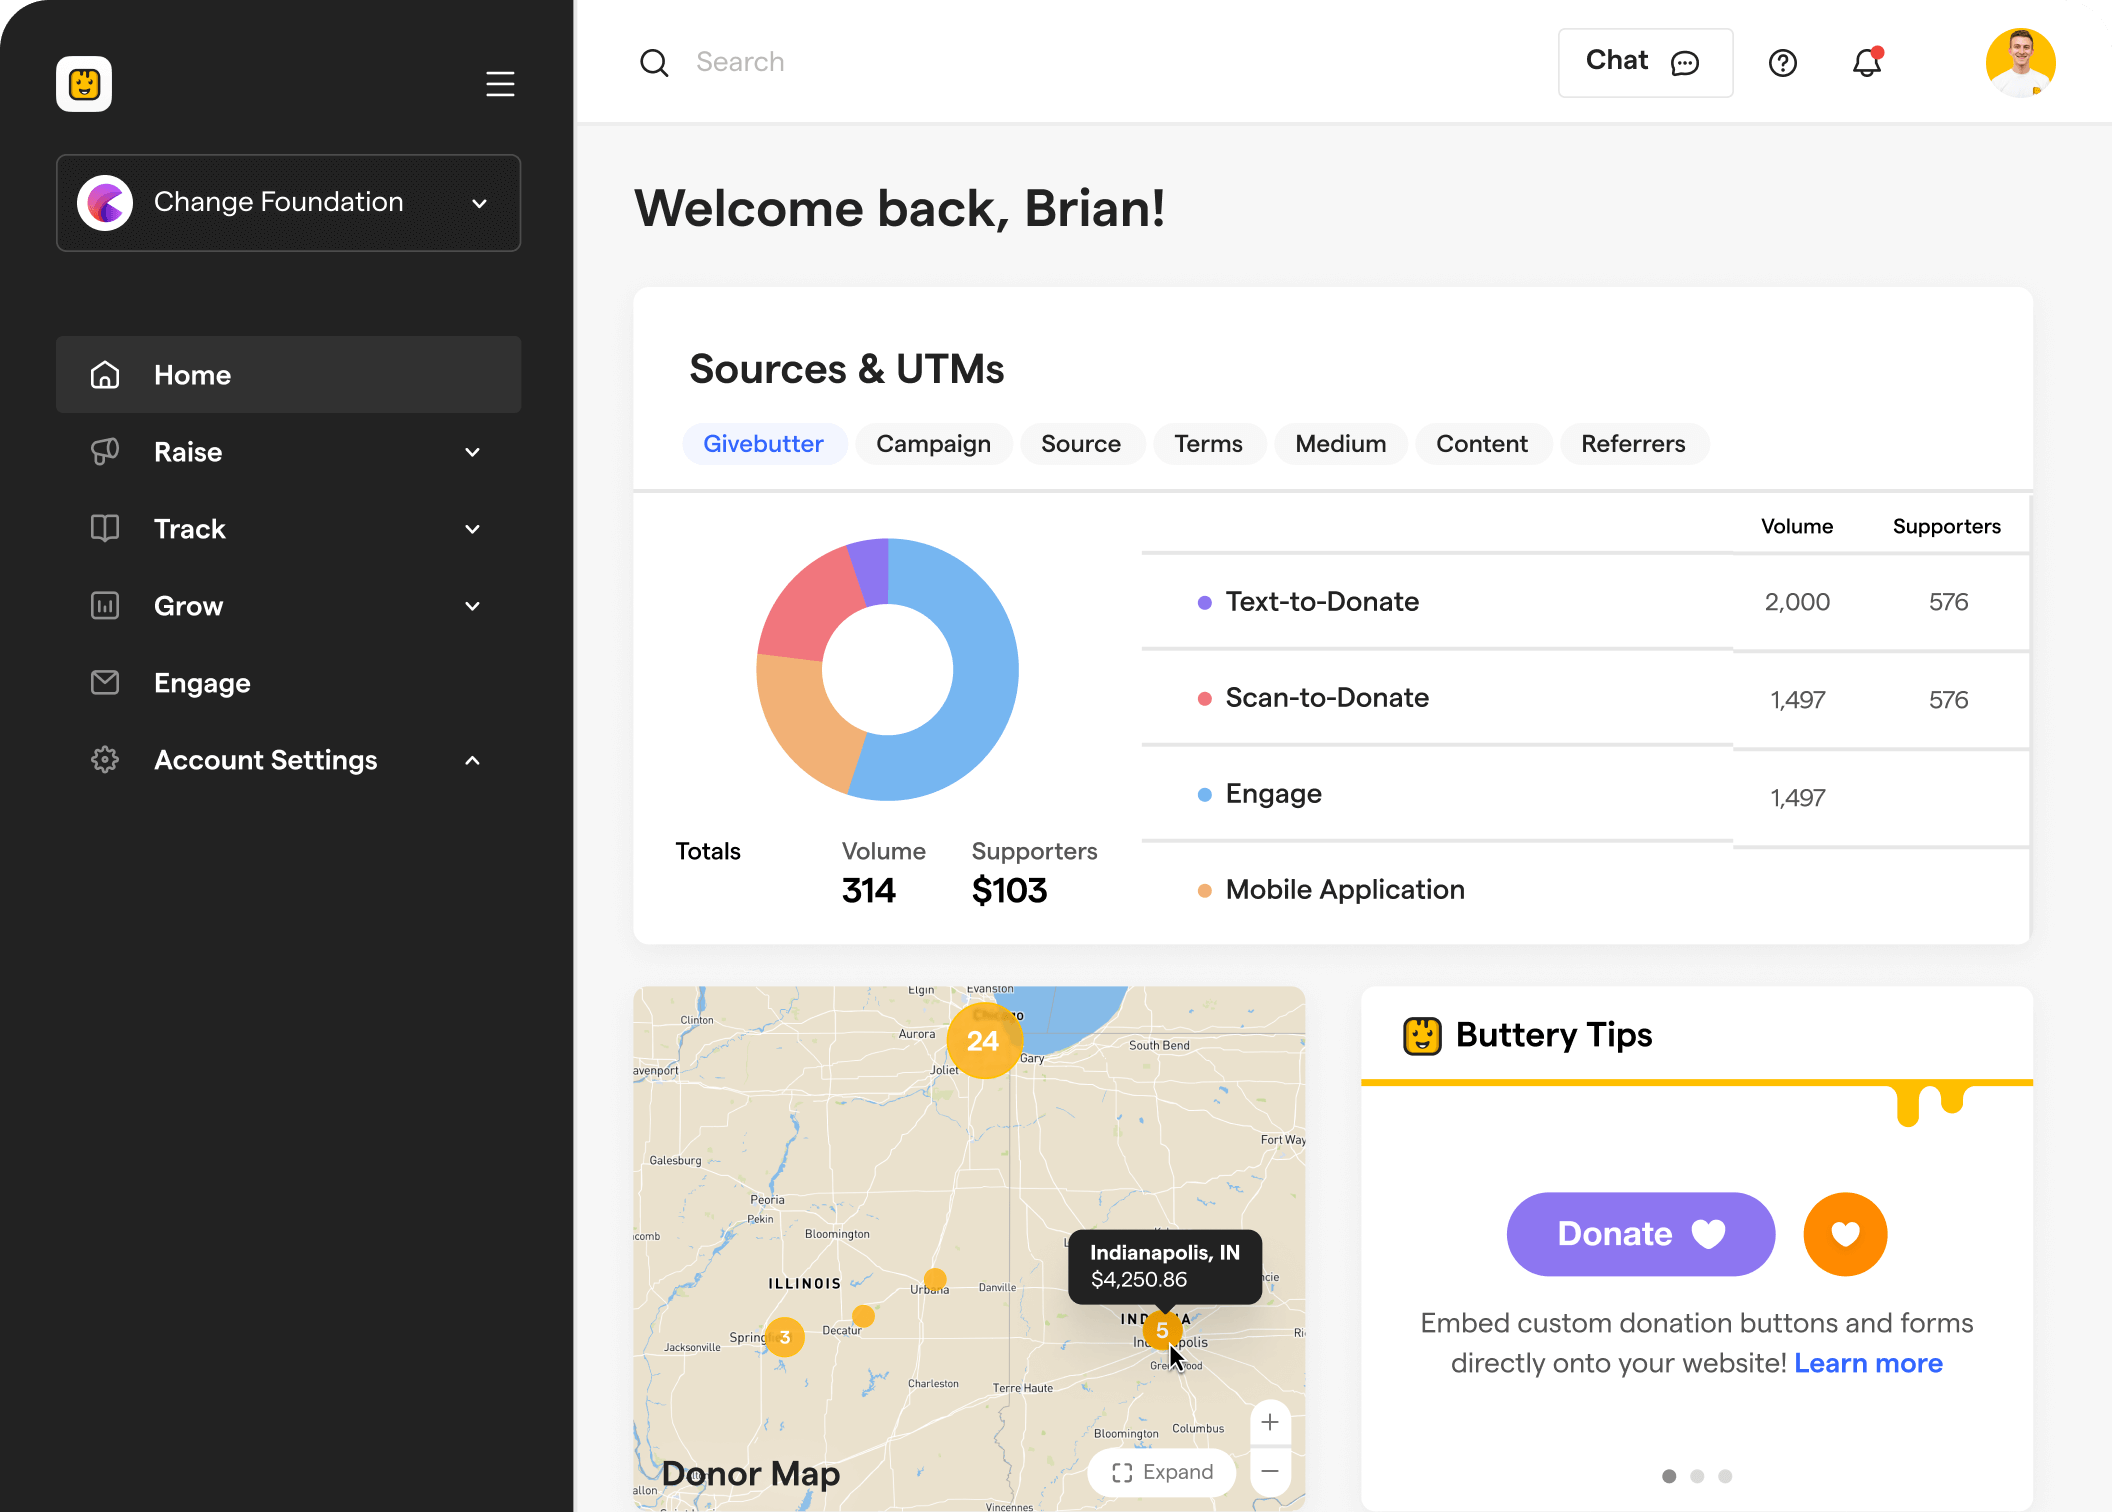The width and height of the screenshot is (2112, 1512).
Task: Open the help question mark icon
Action: pos(1783,63)
